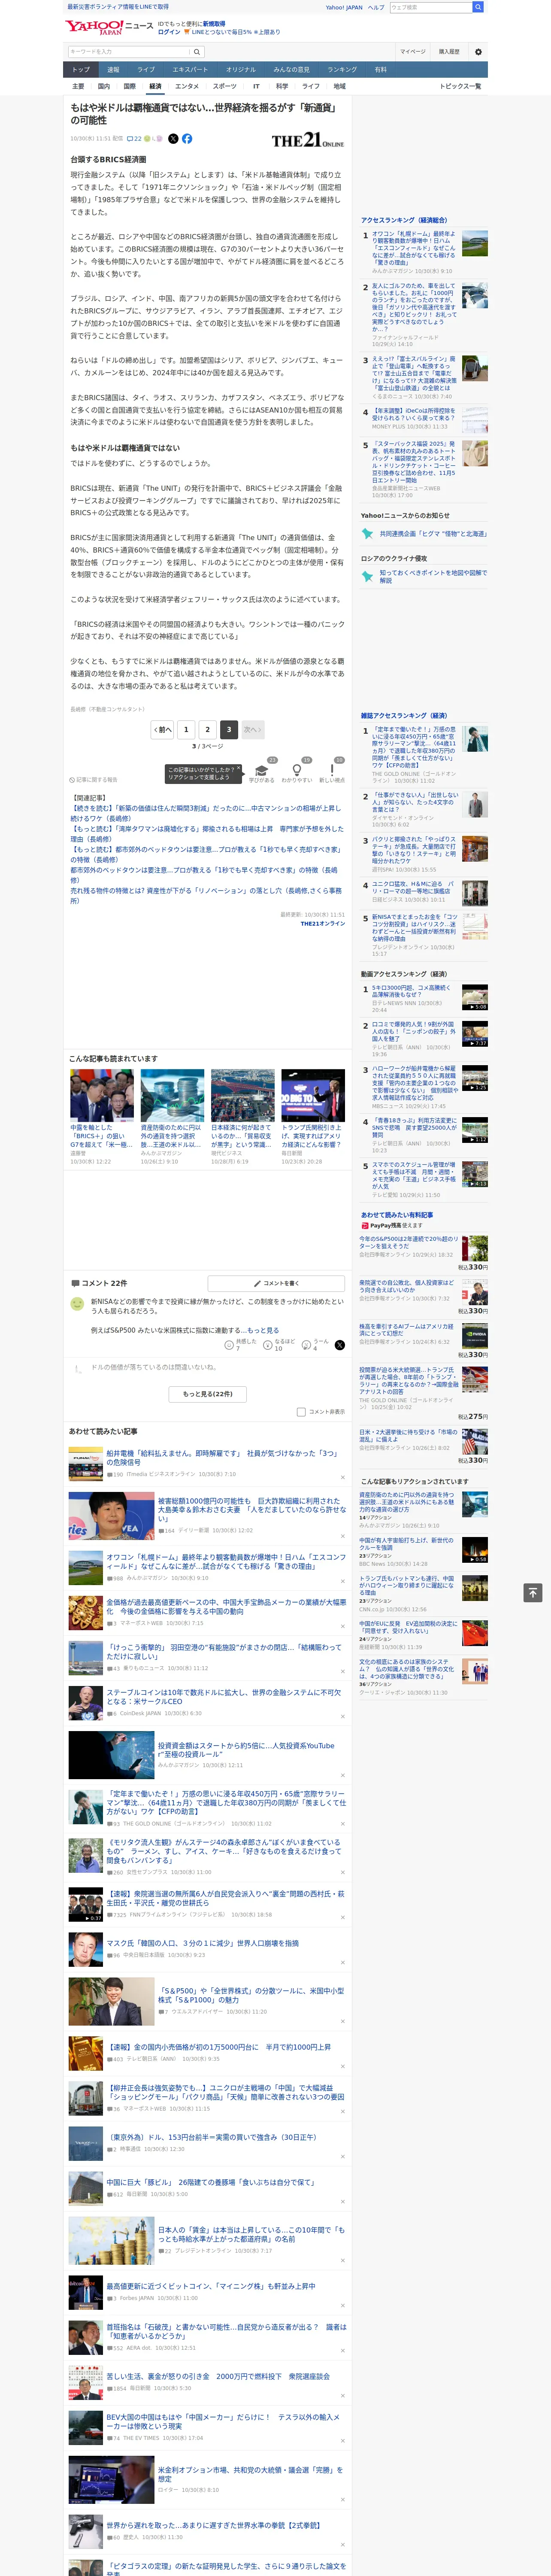Image resolution: width=551 pixels, height=2576 pixels.
Task: Click the Yahoo! JAPAN News logo
Action: 109,27
